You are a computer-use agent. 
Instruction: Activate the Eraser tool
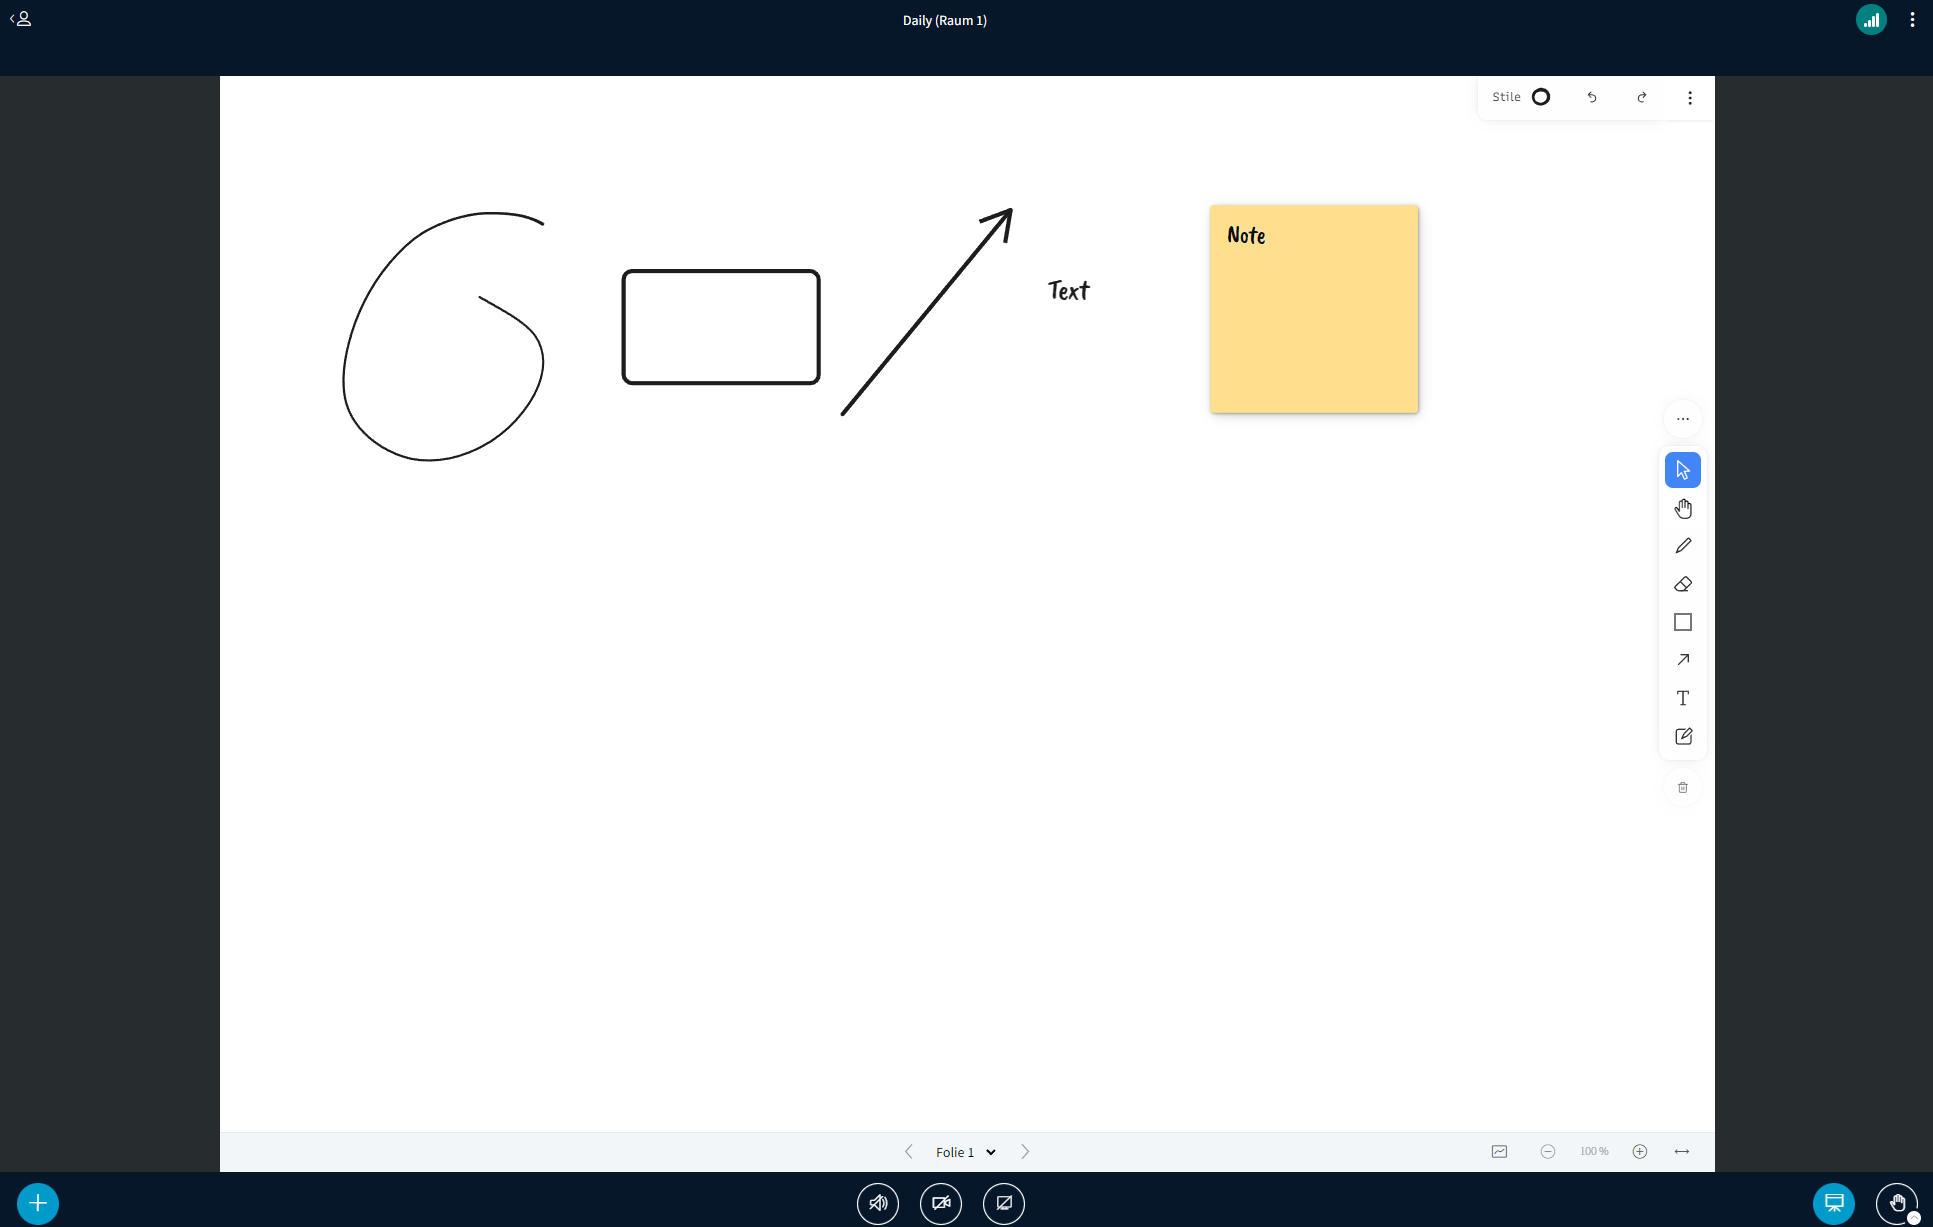(x=1682, y=584)
